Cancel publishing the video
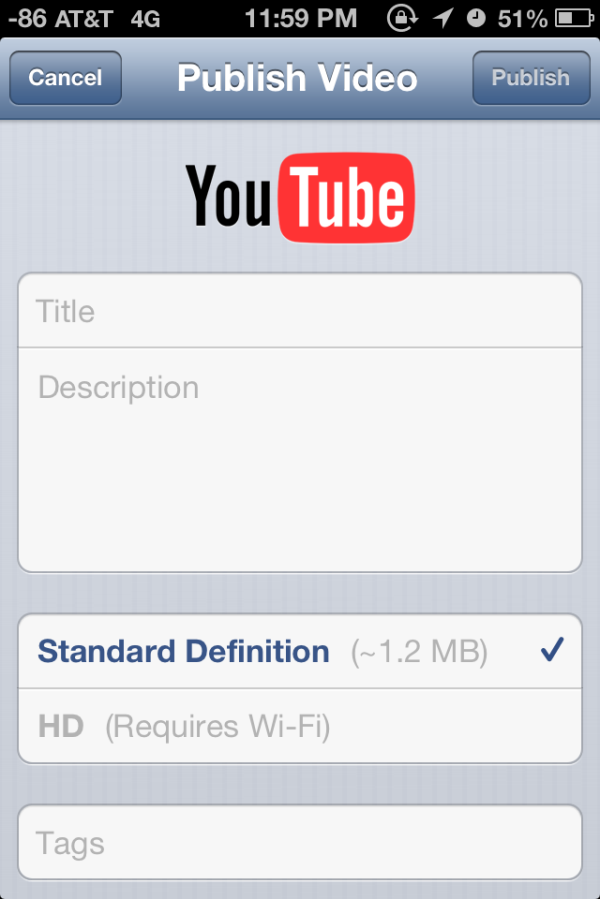This screenshot has width=600, height=899. tap(65, 78)
